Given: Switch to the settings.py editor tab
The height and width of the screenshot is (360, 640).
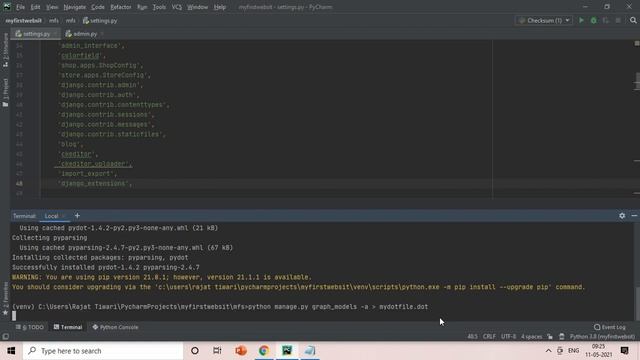Looking at the screenshot, I should (x=36, y=34).
